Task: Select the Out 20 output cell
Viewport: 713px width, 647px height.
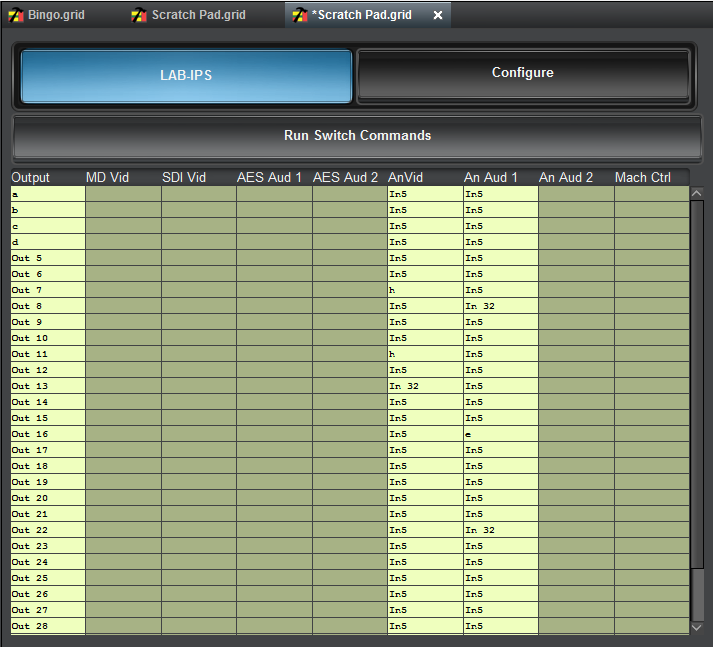Action: pos(48,498)
